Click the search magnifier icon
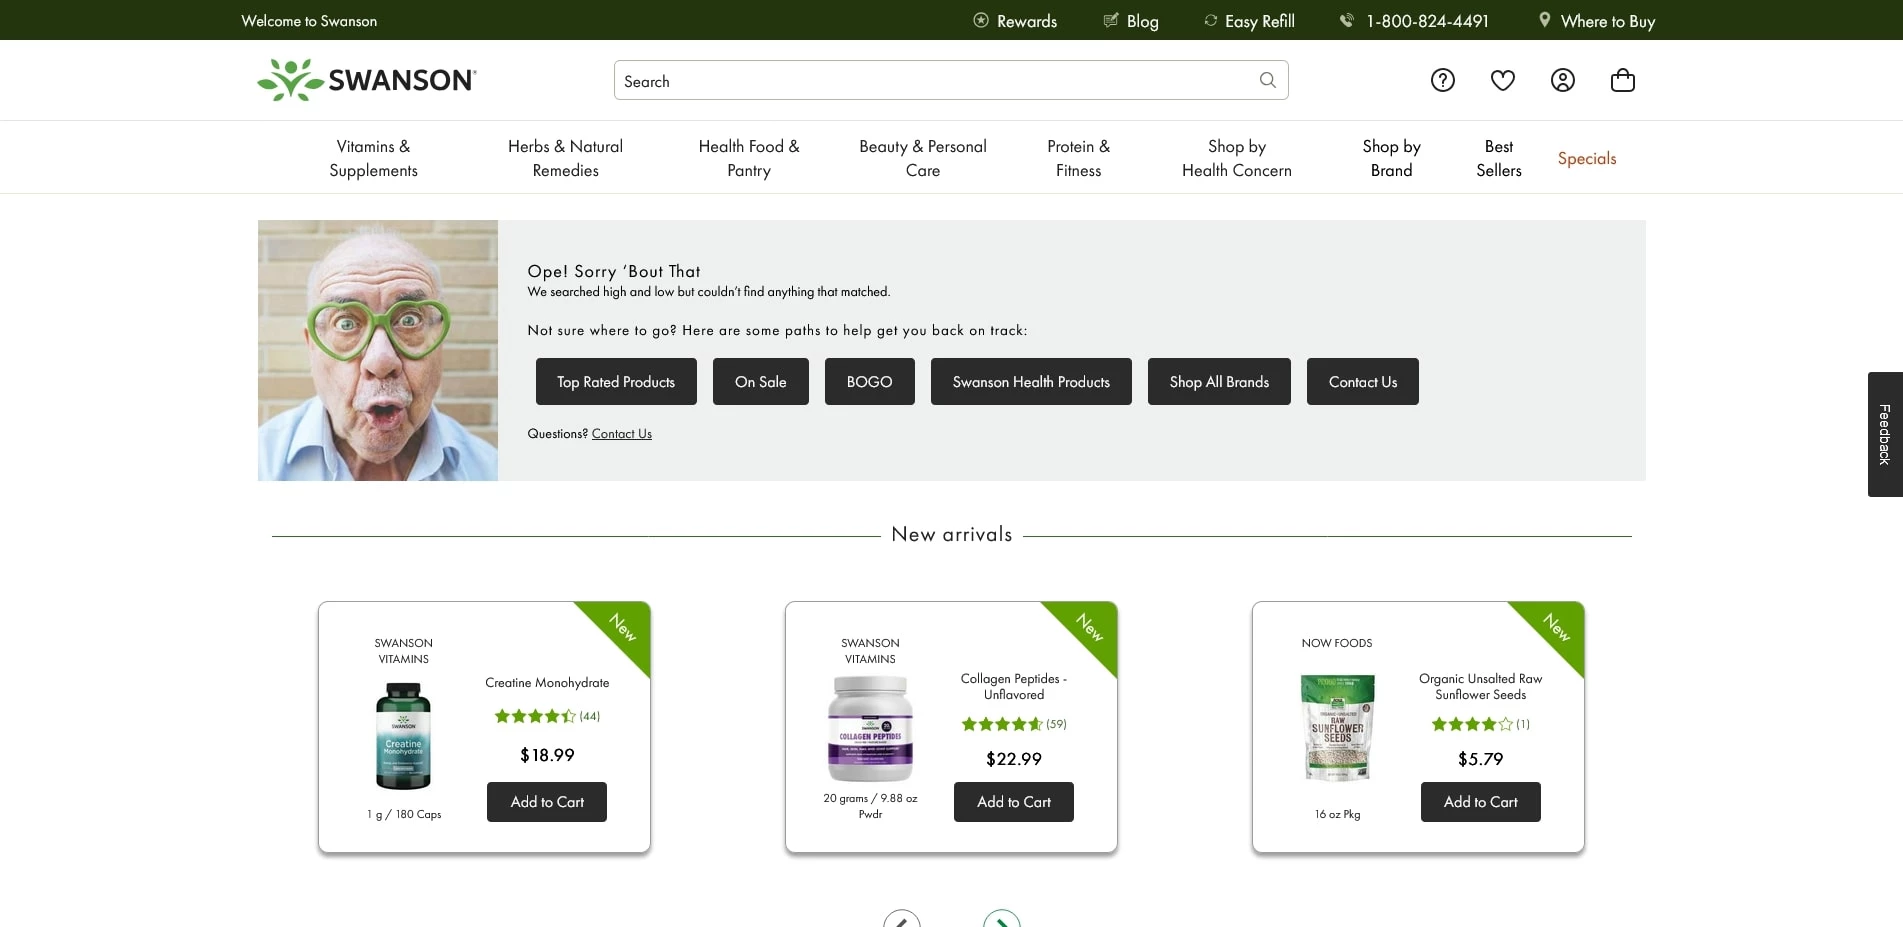Image resolution: width=1903 pixels, height=927 pixels. pos(1267,80)
